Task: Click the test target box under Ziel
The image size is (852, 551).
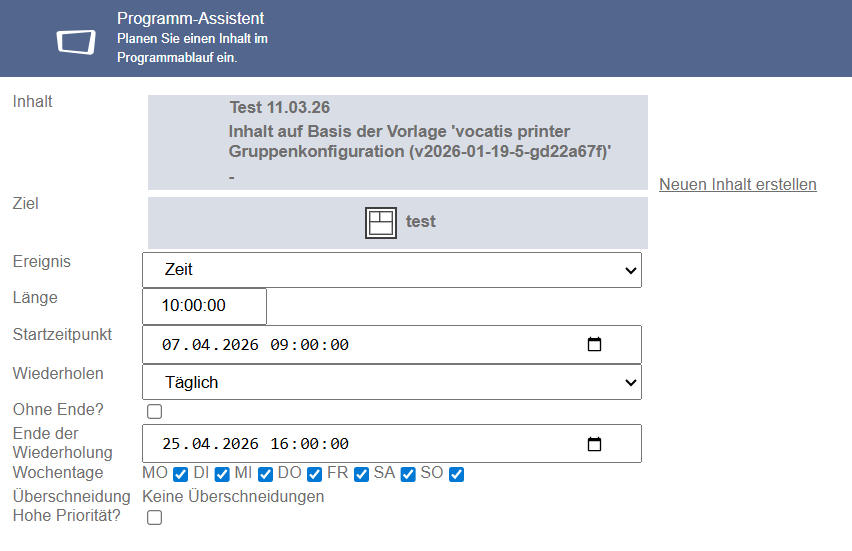Action: click(x=398, y=223)
